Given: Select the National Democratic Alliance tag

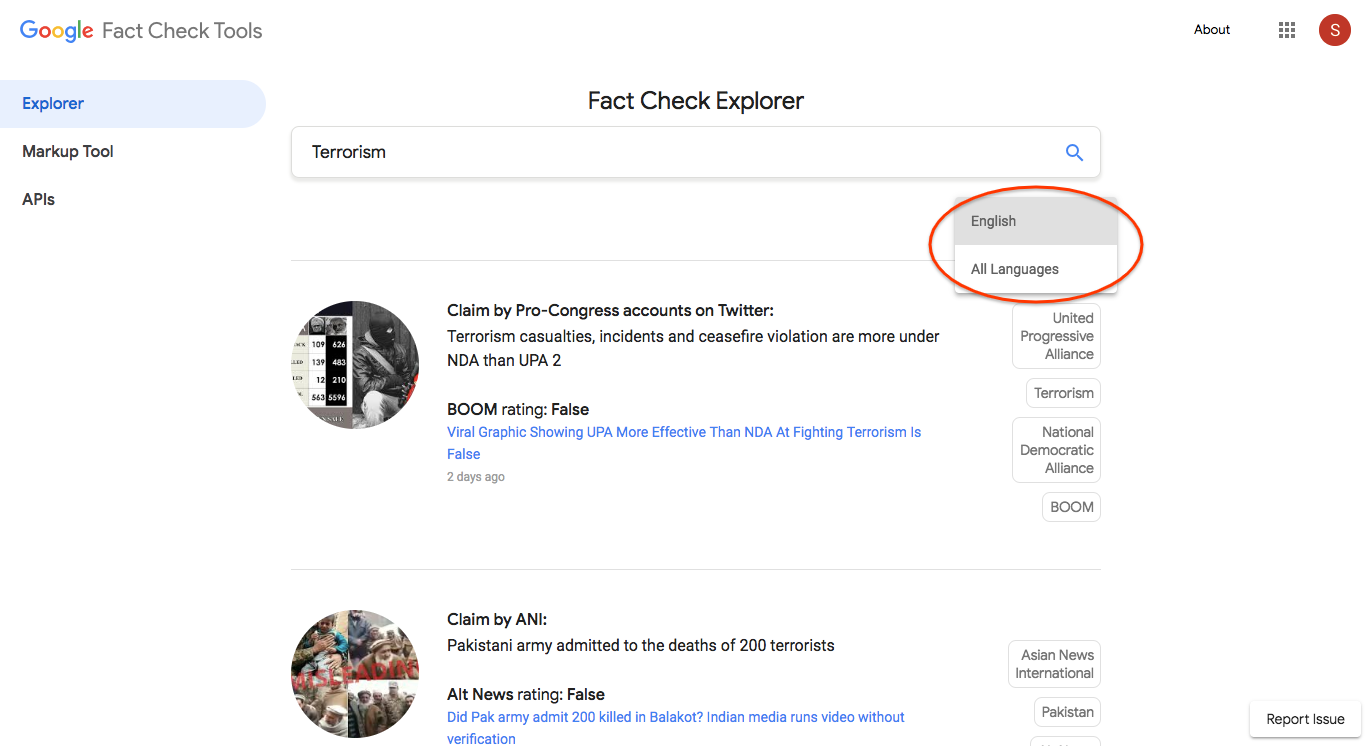Looking at the screenshot, I should pos(1056,450).
